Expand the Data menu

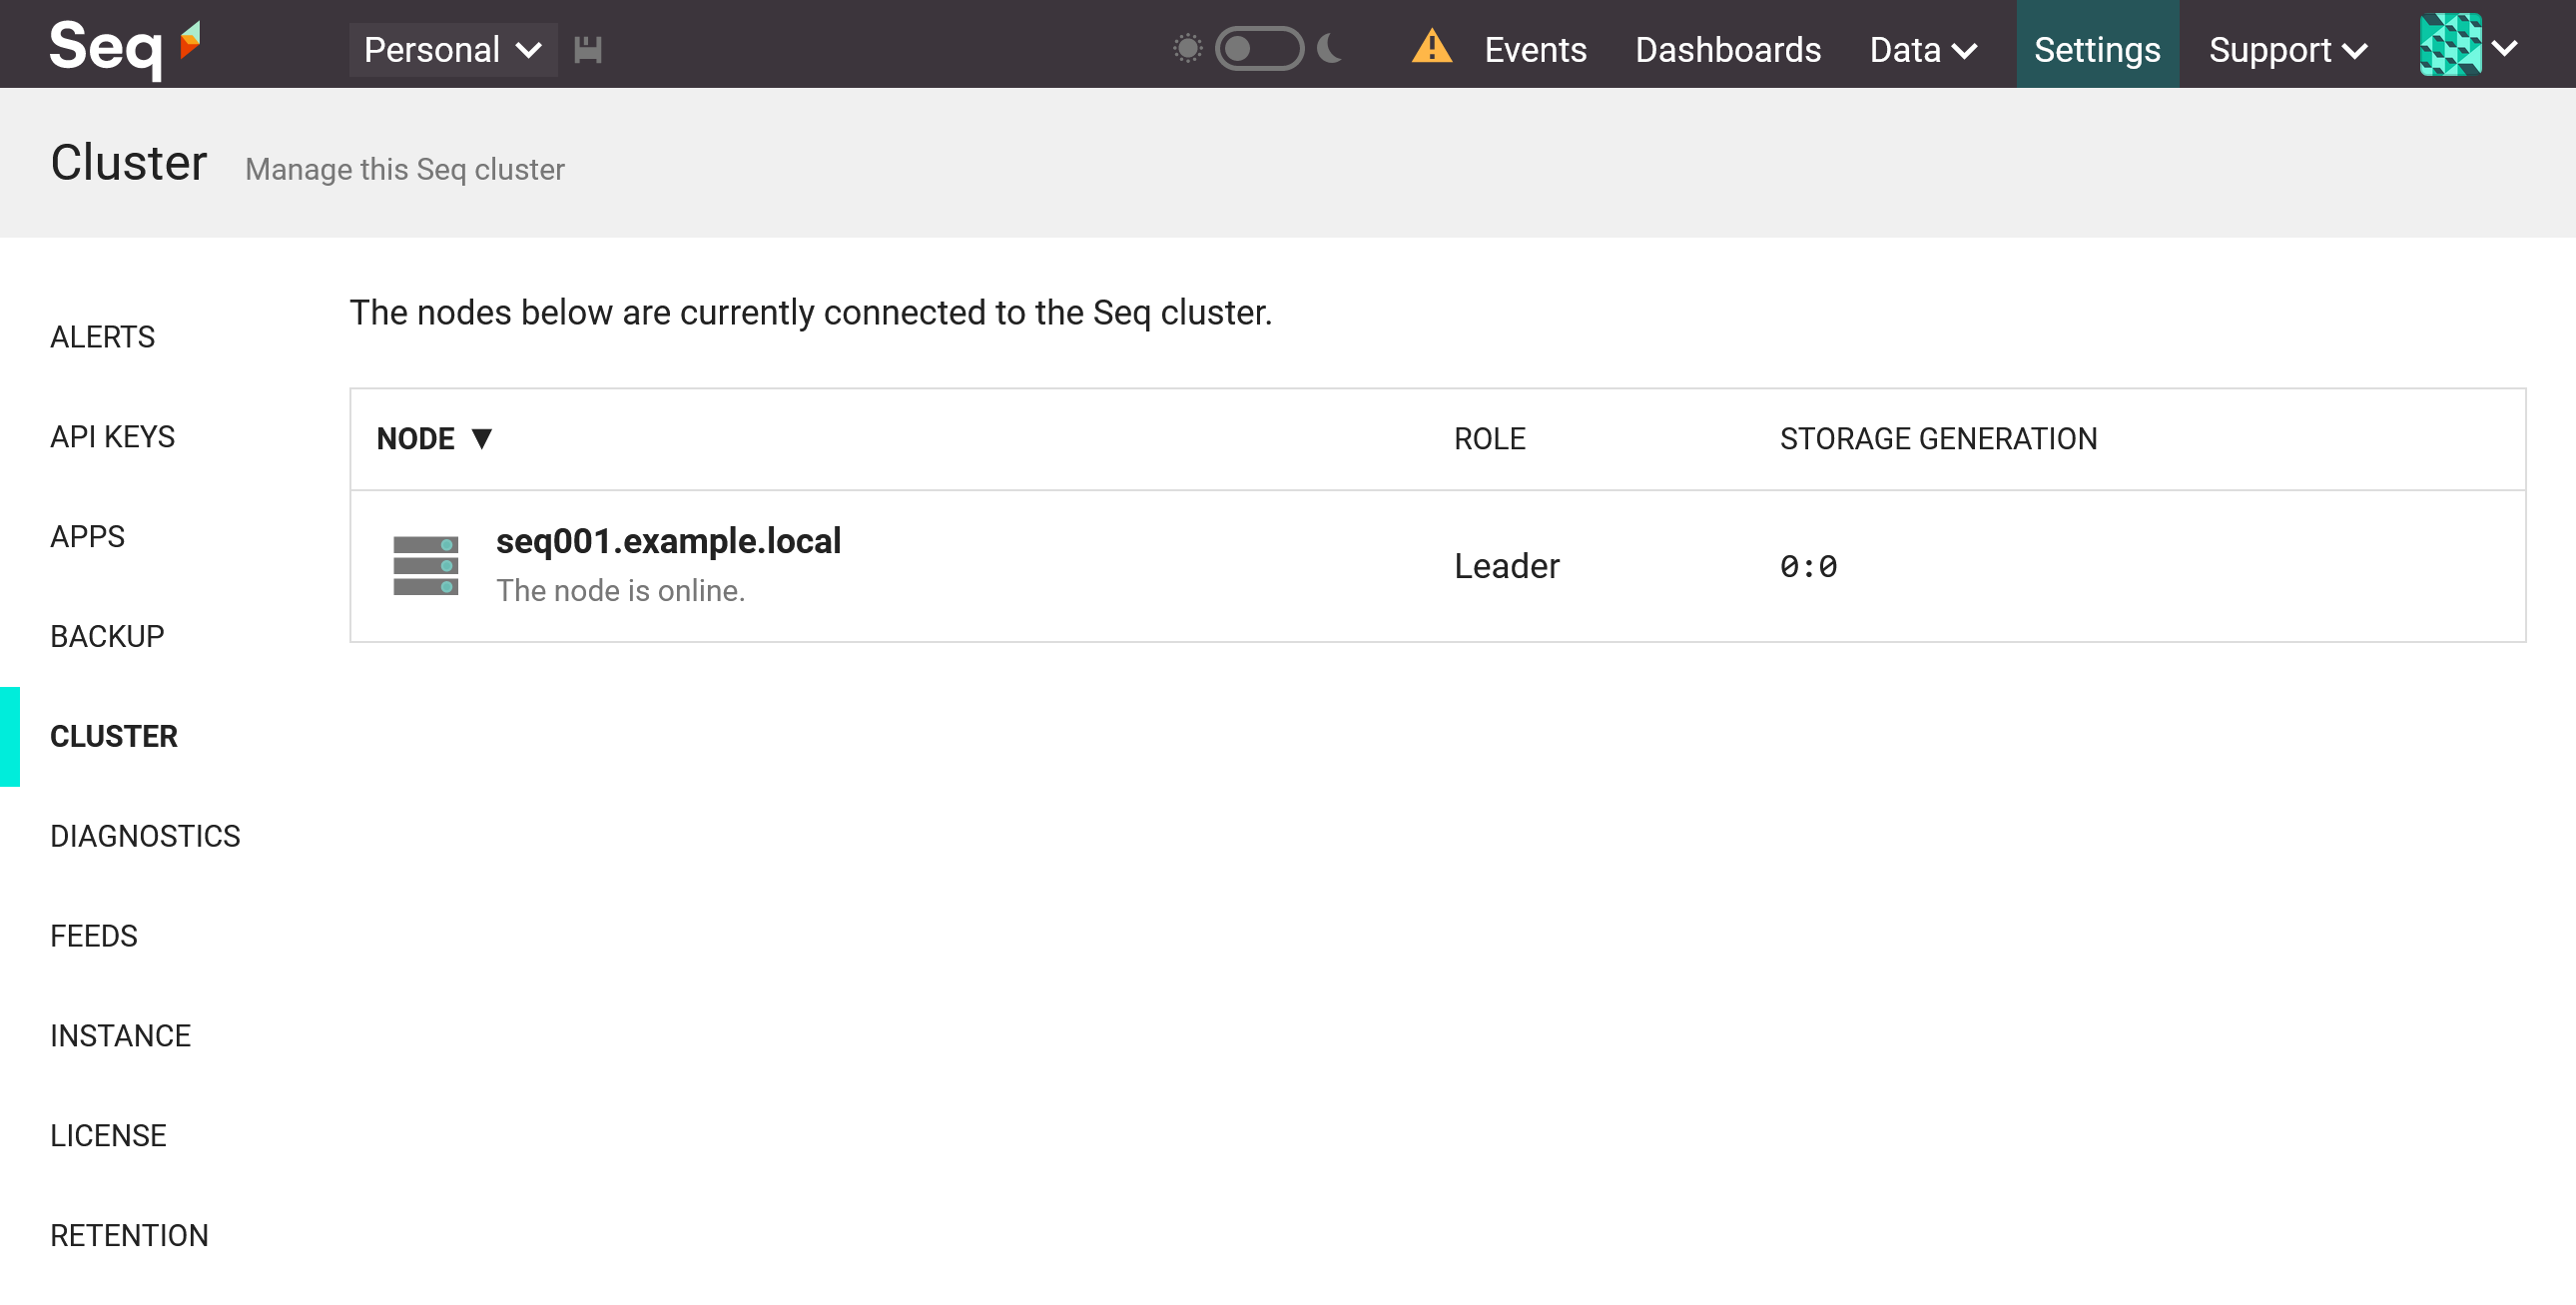pyautogui.click(x=1922, y=49)
